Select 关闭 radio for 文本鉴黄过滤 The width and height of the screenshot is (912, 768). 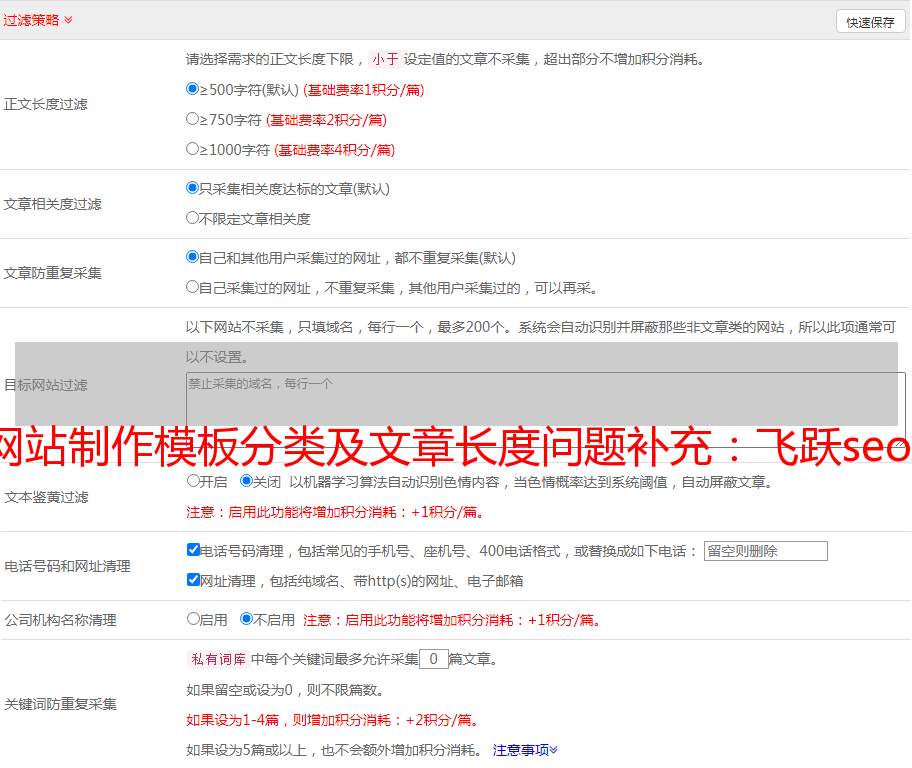[x=246, y=481]
